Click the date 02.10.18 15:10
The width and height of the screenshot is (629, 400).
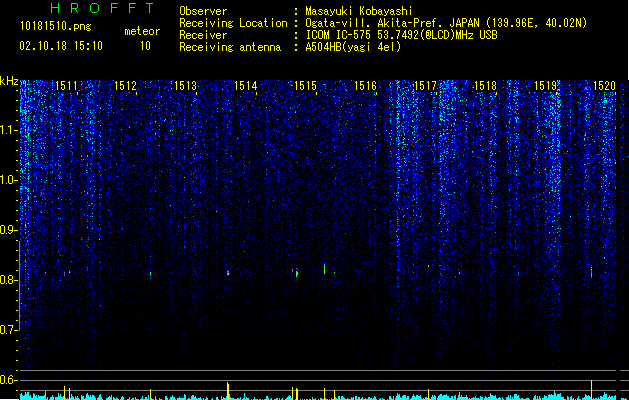pyautogui.click(x=61, y=46)
